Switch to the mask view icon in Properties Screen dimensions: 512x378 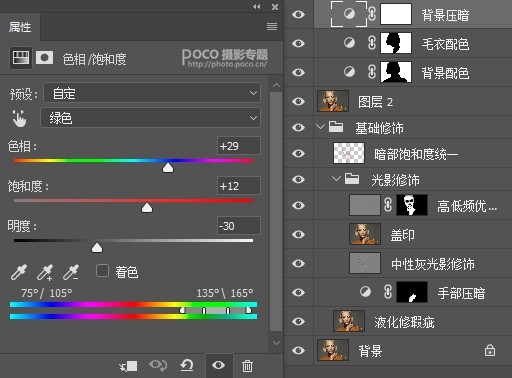(x=44, y=58)
